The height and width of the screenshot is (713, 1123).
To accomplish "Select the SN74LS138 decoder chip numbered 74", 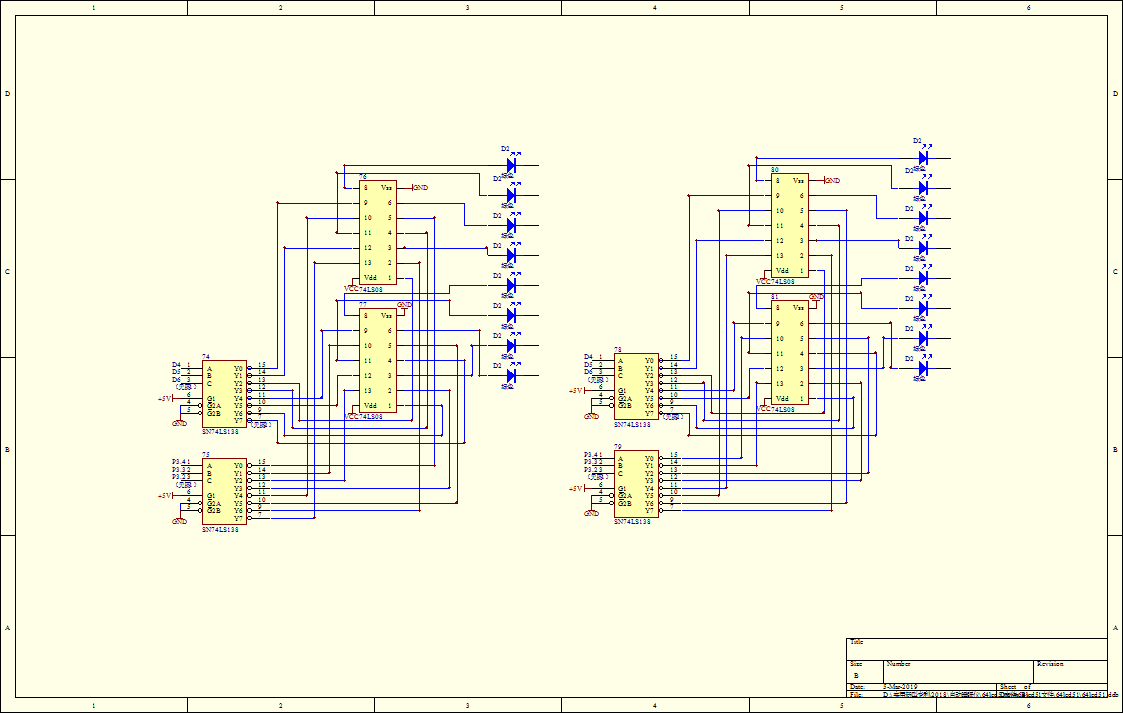I will (224, 393).
